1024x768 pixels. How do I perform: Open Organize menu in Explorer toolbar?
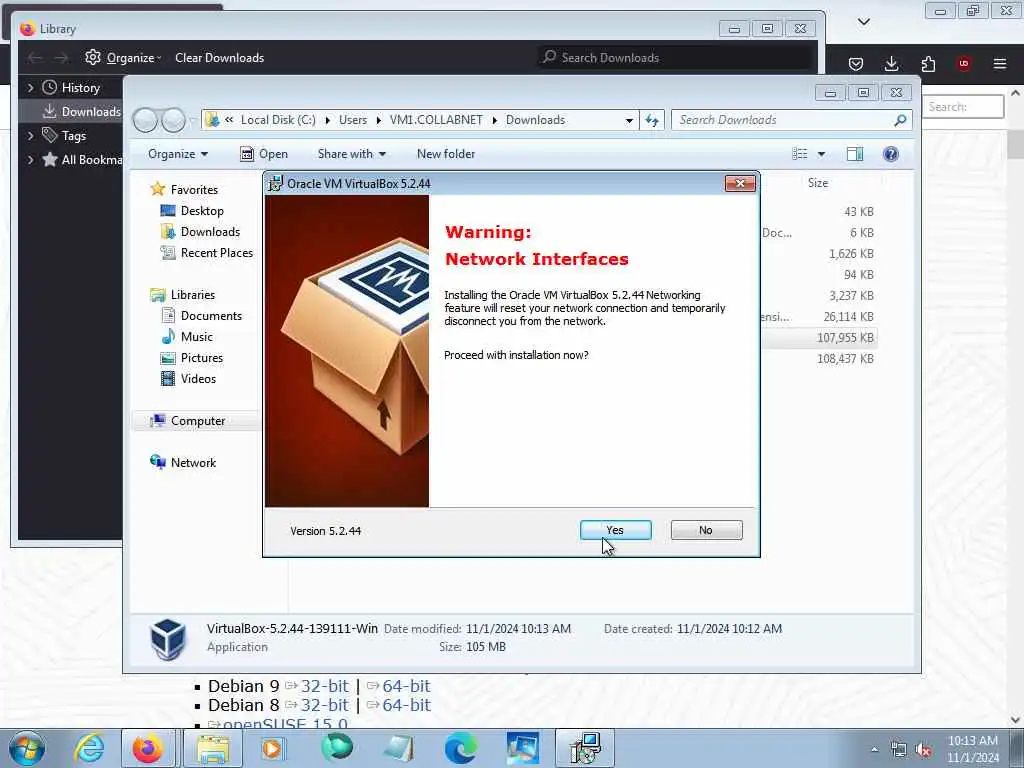tap(178, 154)
